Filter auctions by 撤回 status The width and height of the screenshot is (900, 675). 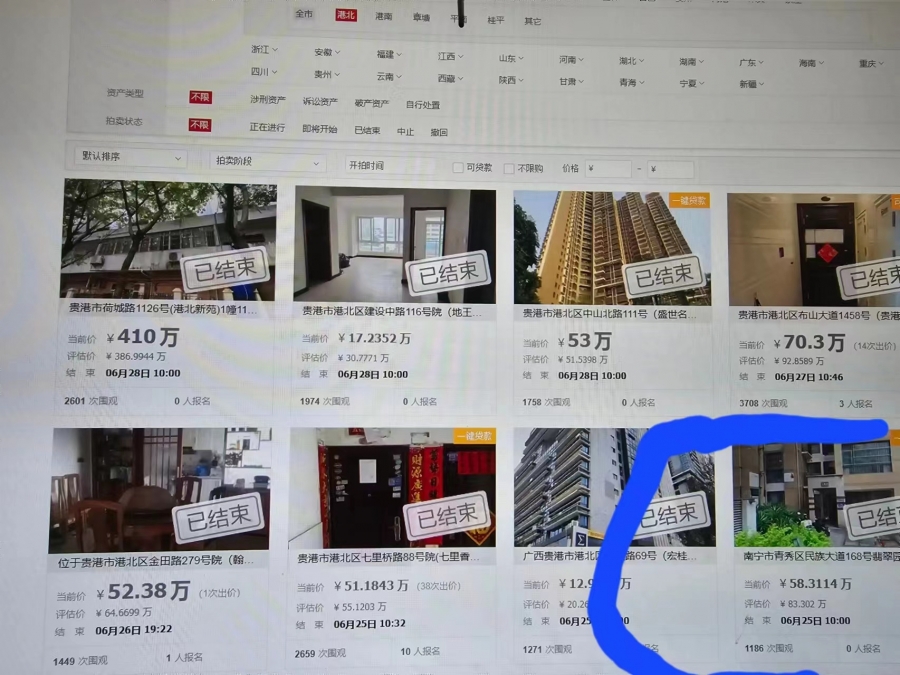(x=439, y=132)
